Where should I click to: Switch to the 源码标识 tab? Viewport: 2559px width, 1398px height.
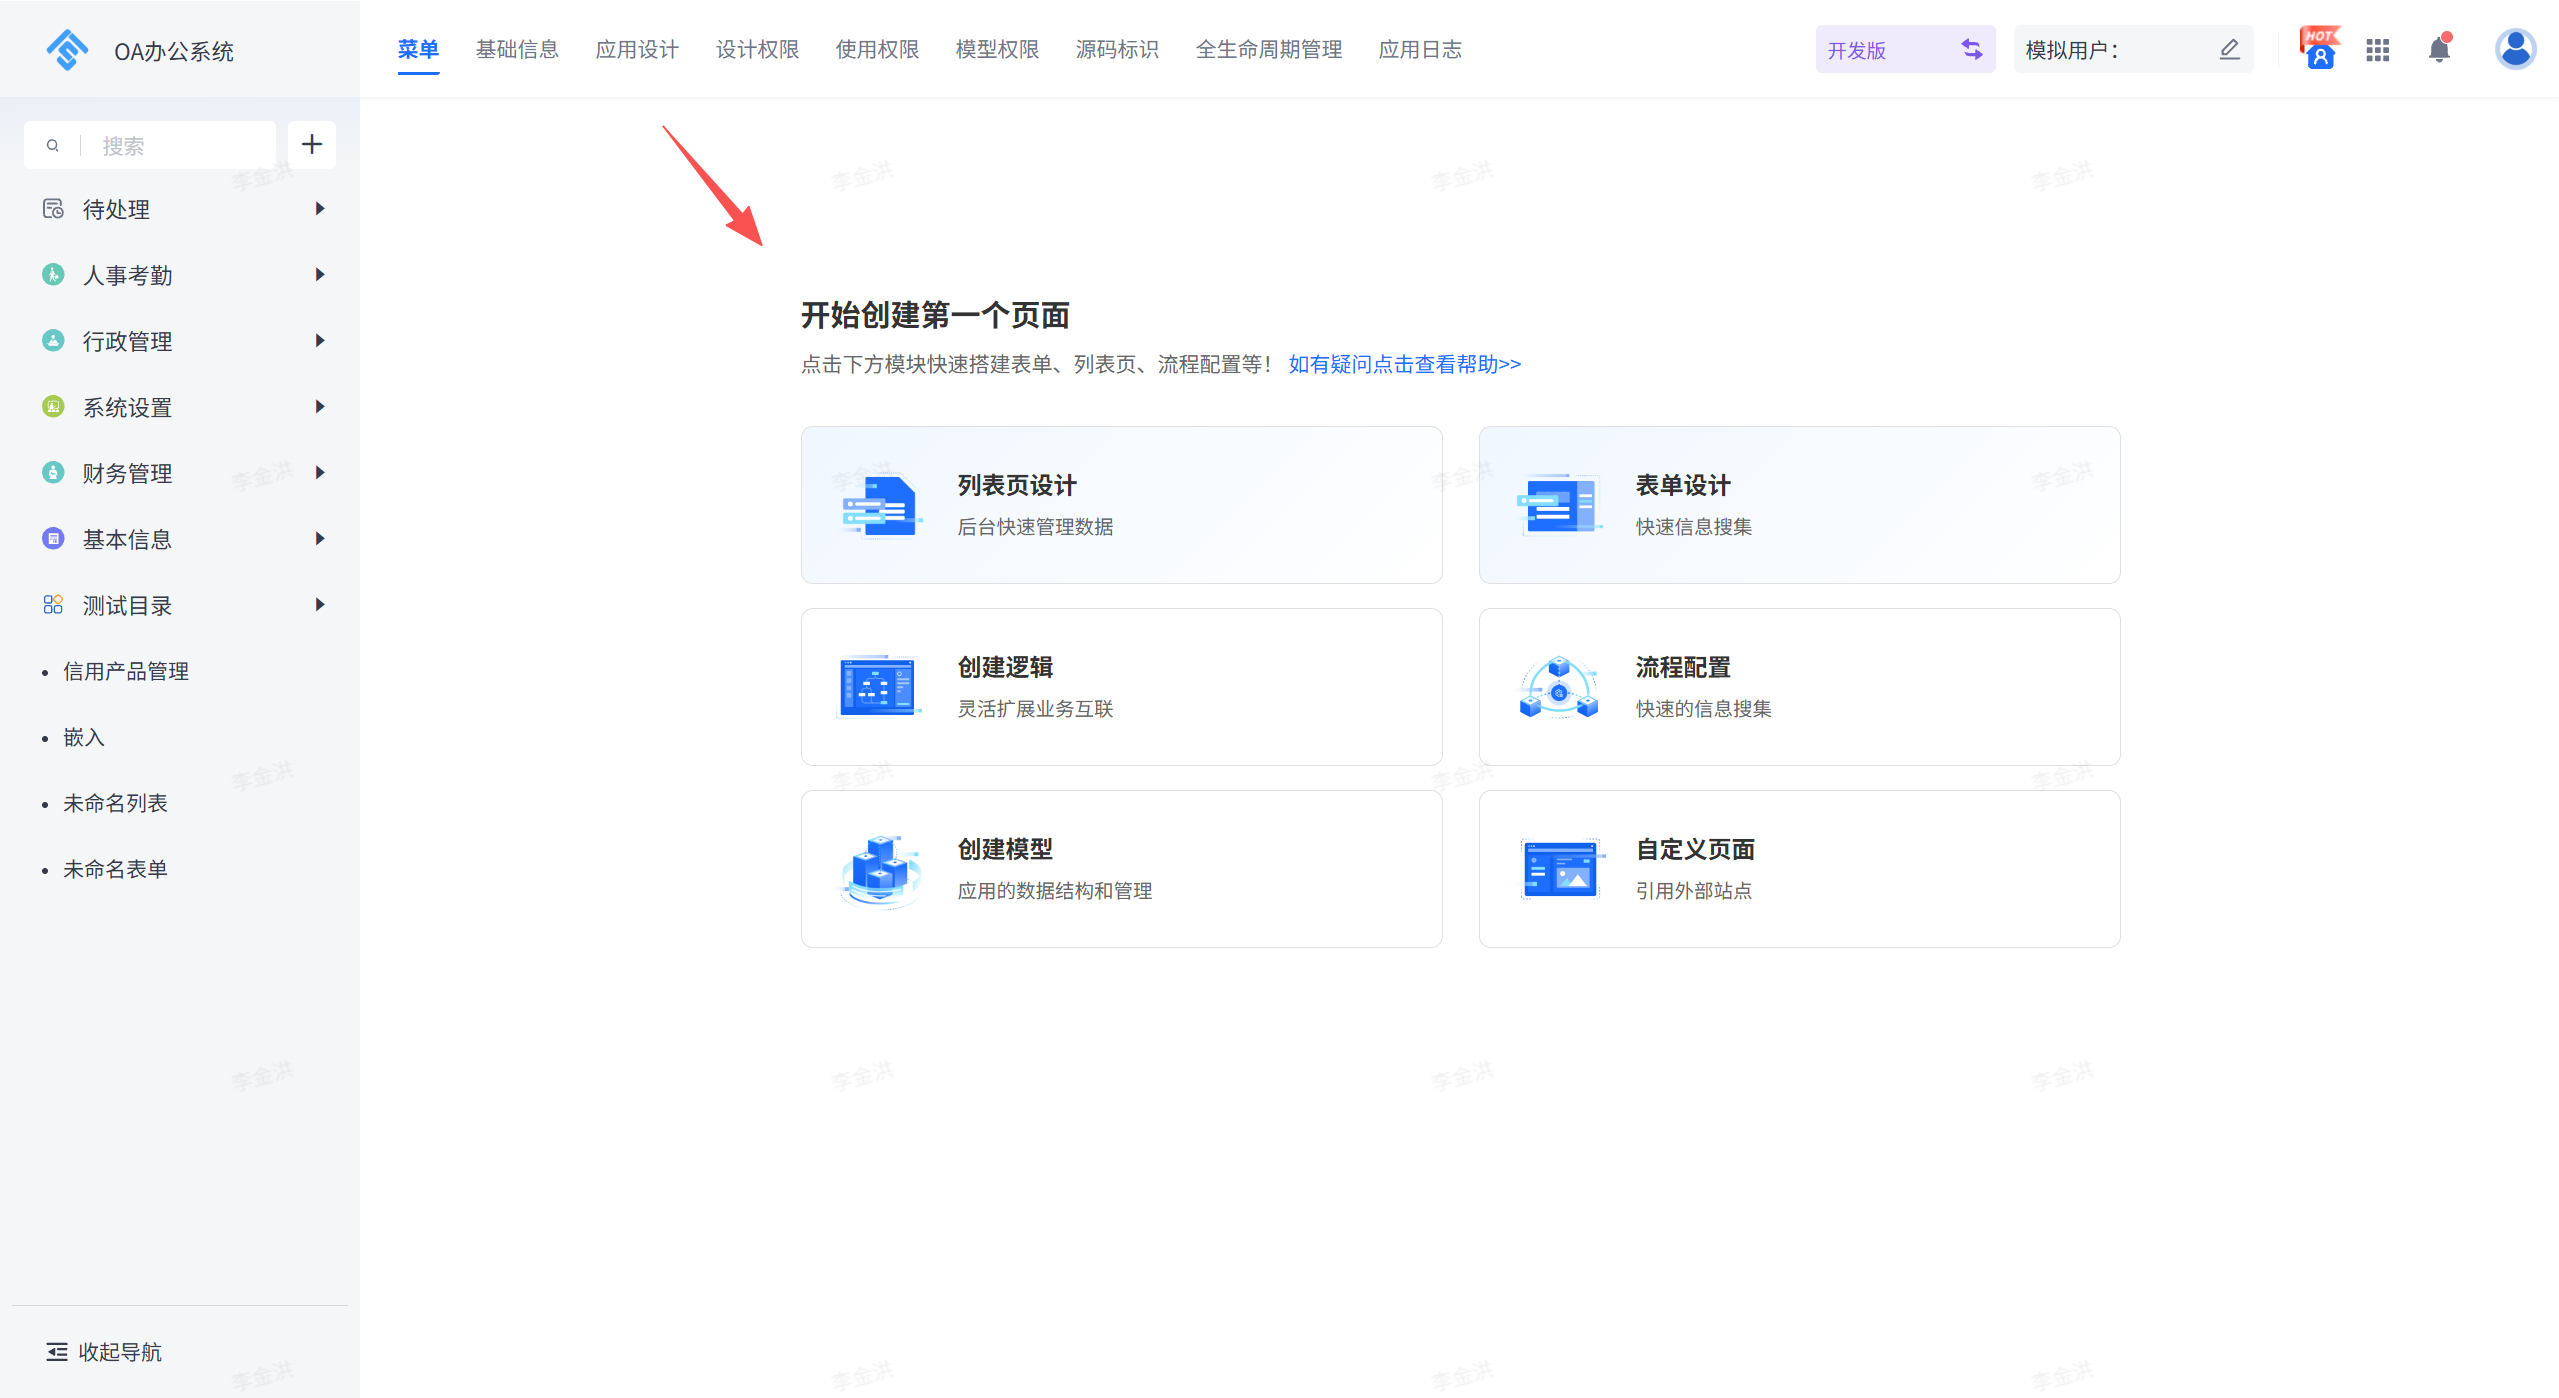[x=1117, y=49]
